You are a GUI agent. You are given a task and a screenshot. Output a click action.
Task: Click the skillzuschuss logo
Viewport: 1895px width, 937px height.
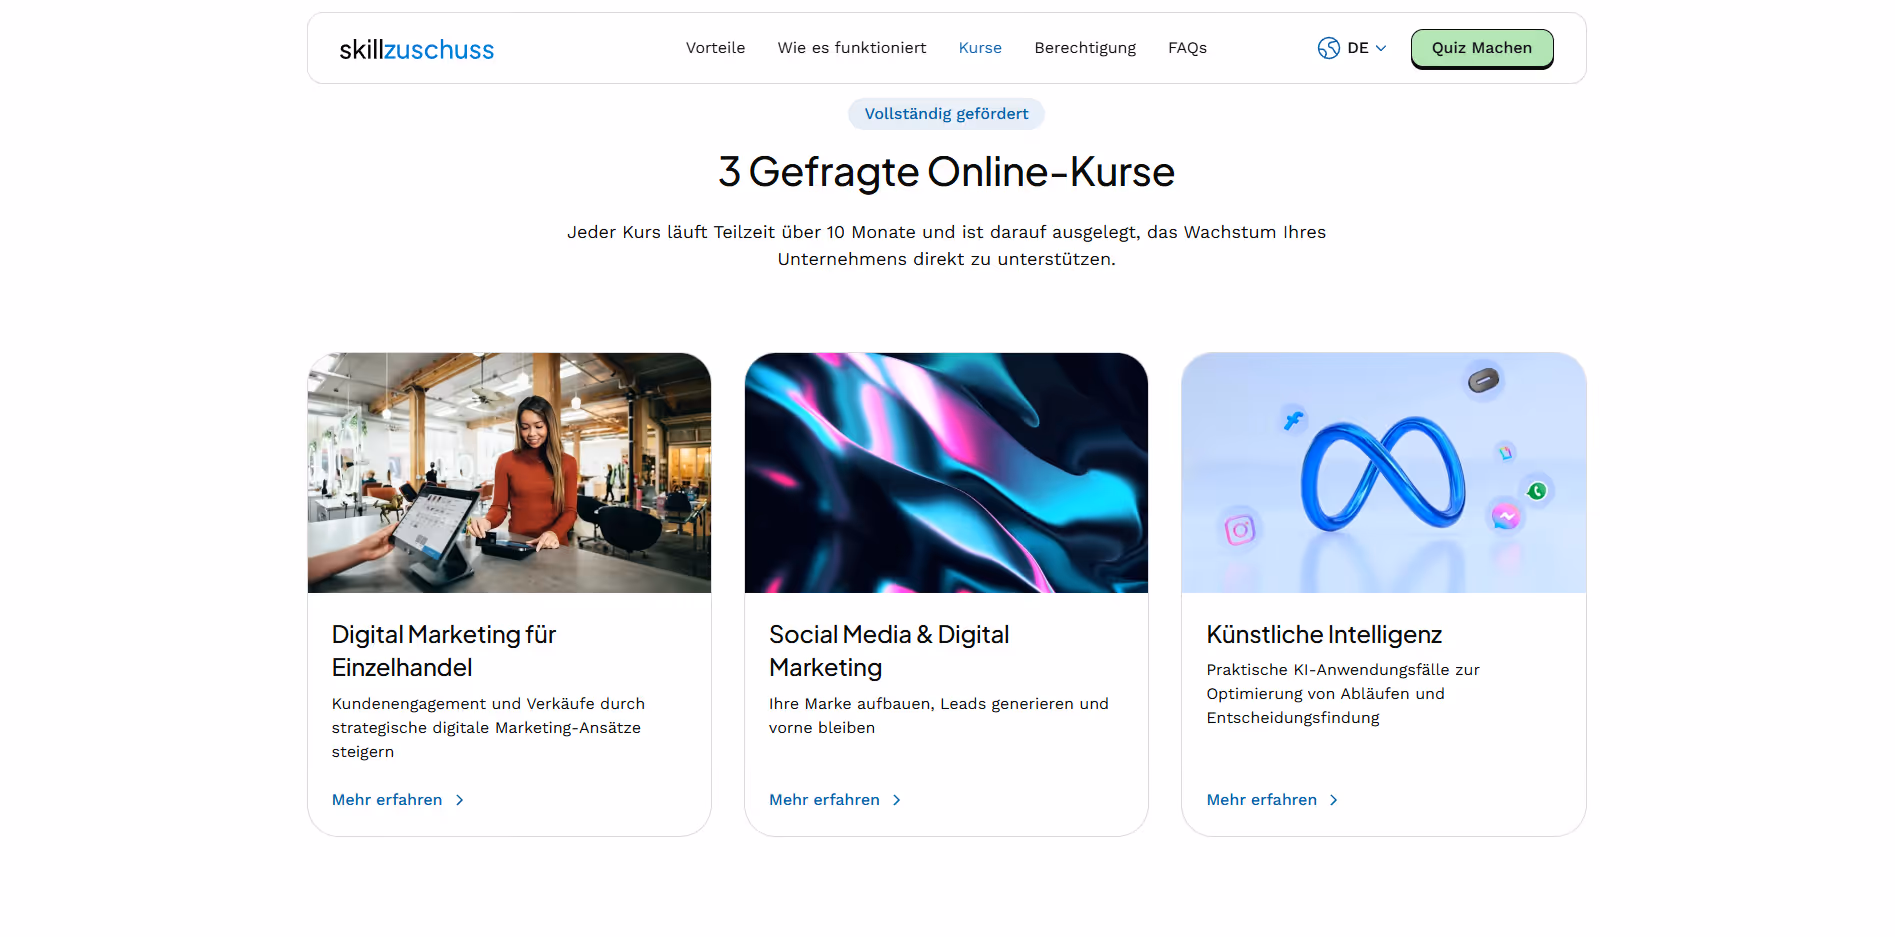tap(416, 49)
